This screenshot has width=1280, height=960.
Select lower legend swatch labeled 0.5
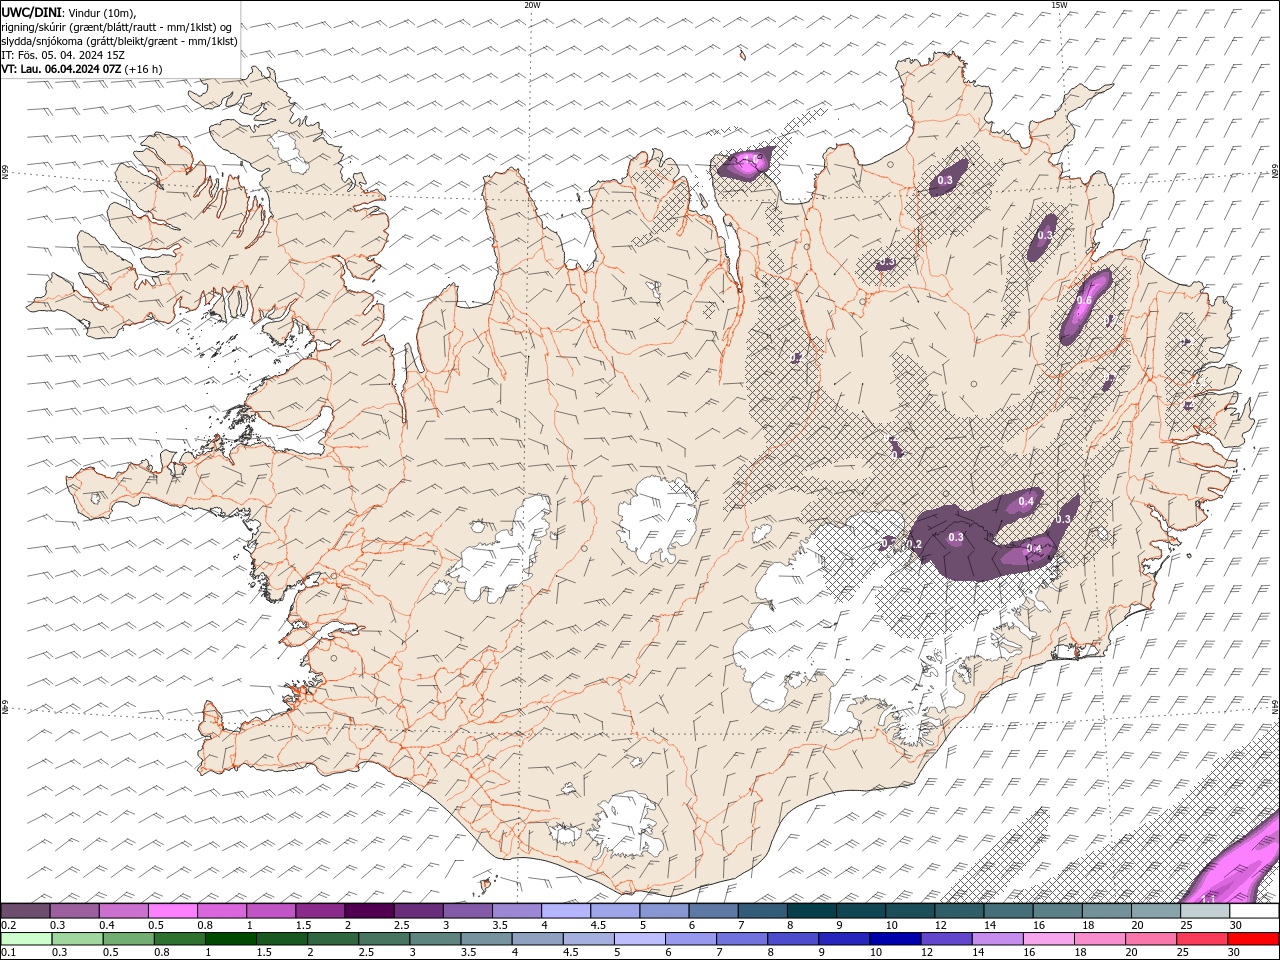(x=128, y=939)
